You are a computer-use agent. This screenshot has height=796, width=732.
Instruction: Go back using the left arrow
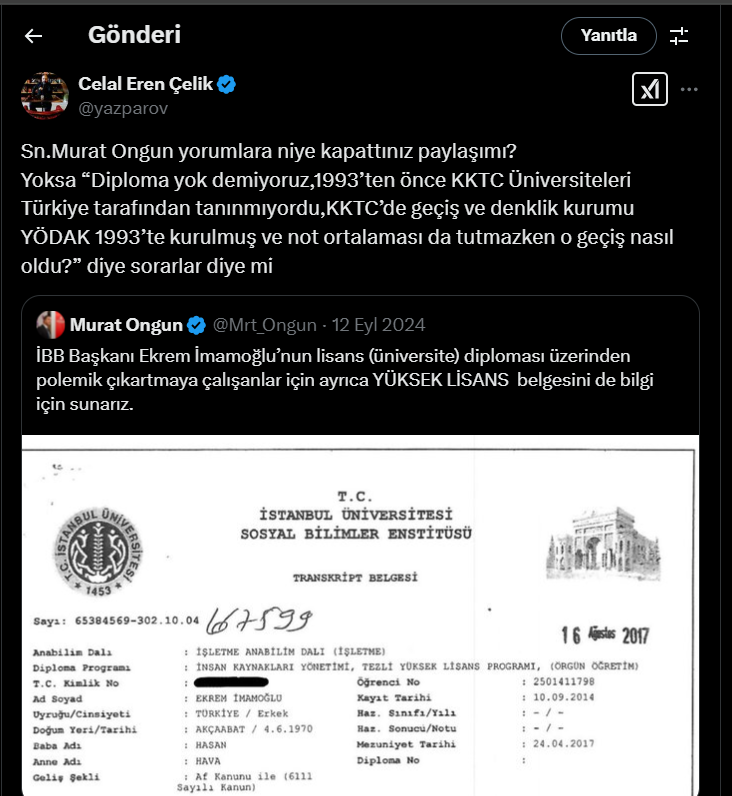[34, 36]
